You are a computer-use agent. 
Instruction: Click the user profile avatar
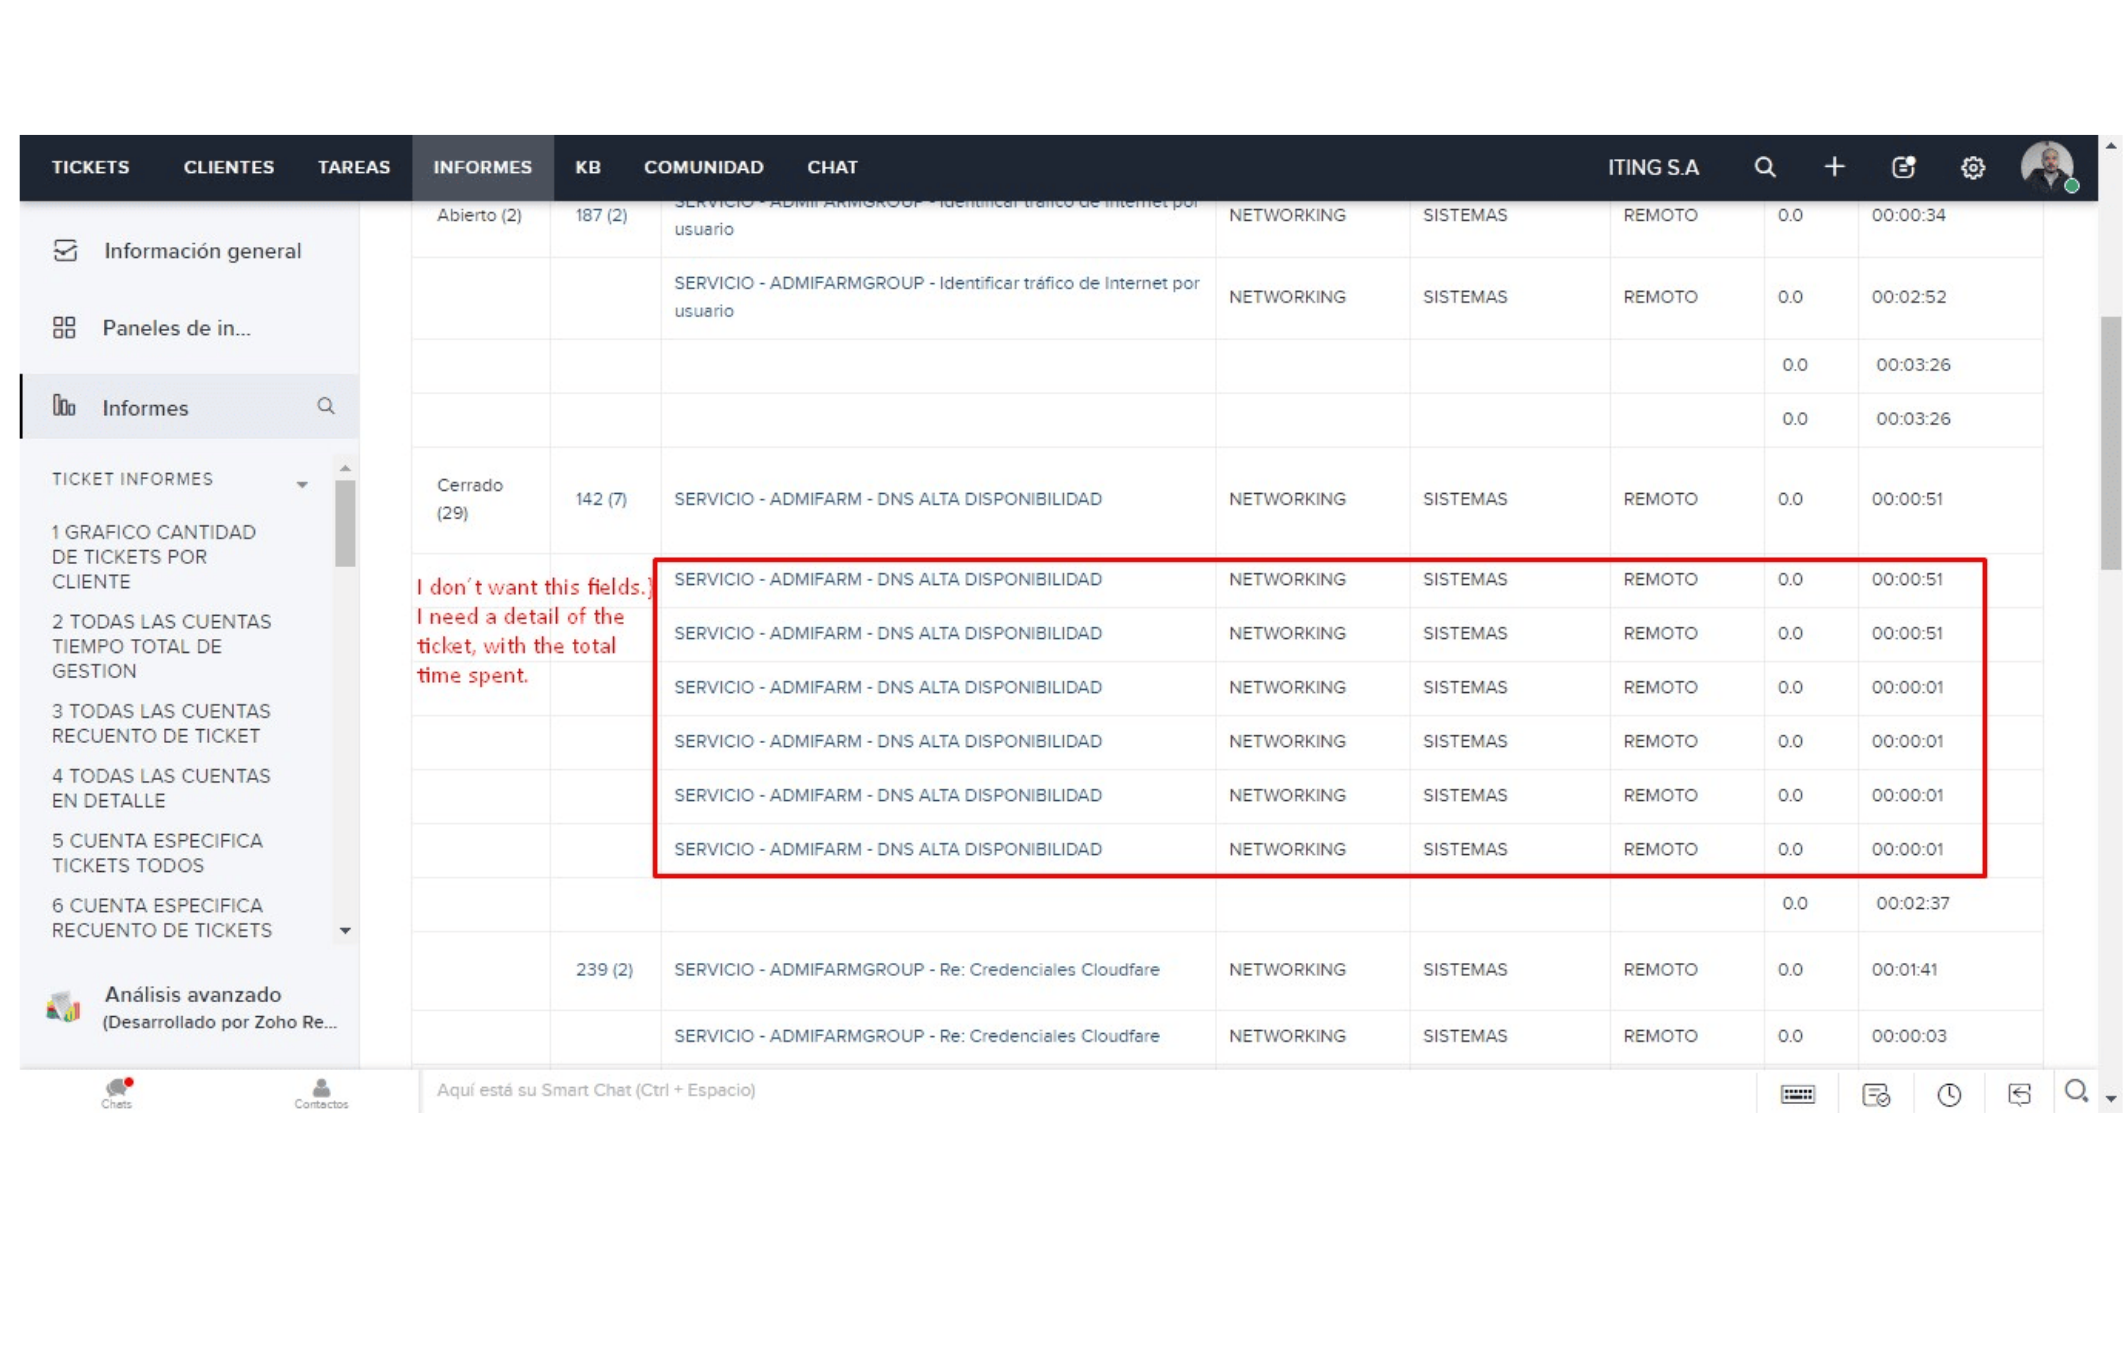pos(2046,166)
